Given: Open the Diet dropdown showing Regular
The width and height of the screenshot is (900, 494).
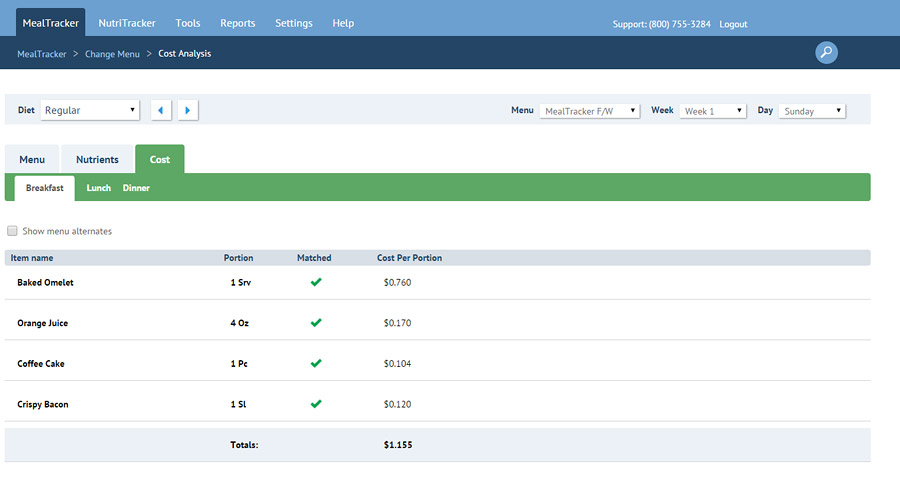Looking at the screenshot, I should coord(90,110).
